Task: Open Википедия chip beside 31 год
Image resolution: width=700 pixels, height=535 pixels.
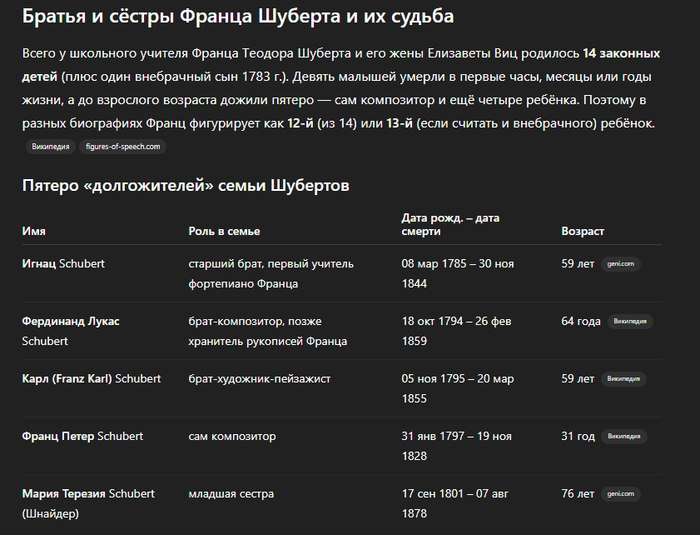Action: (624, 436)
